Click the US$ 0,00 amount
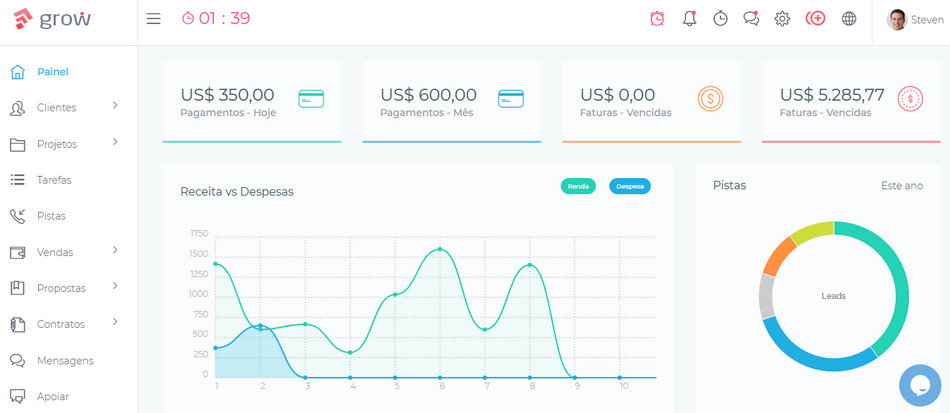The image size is (950, 413). [617, 94]
